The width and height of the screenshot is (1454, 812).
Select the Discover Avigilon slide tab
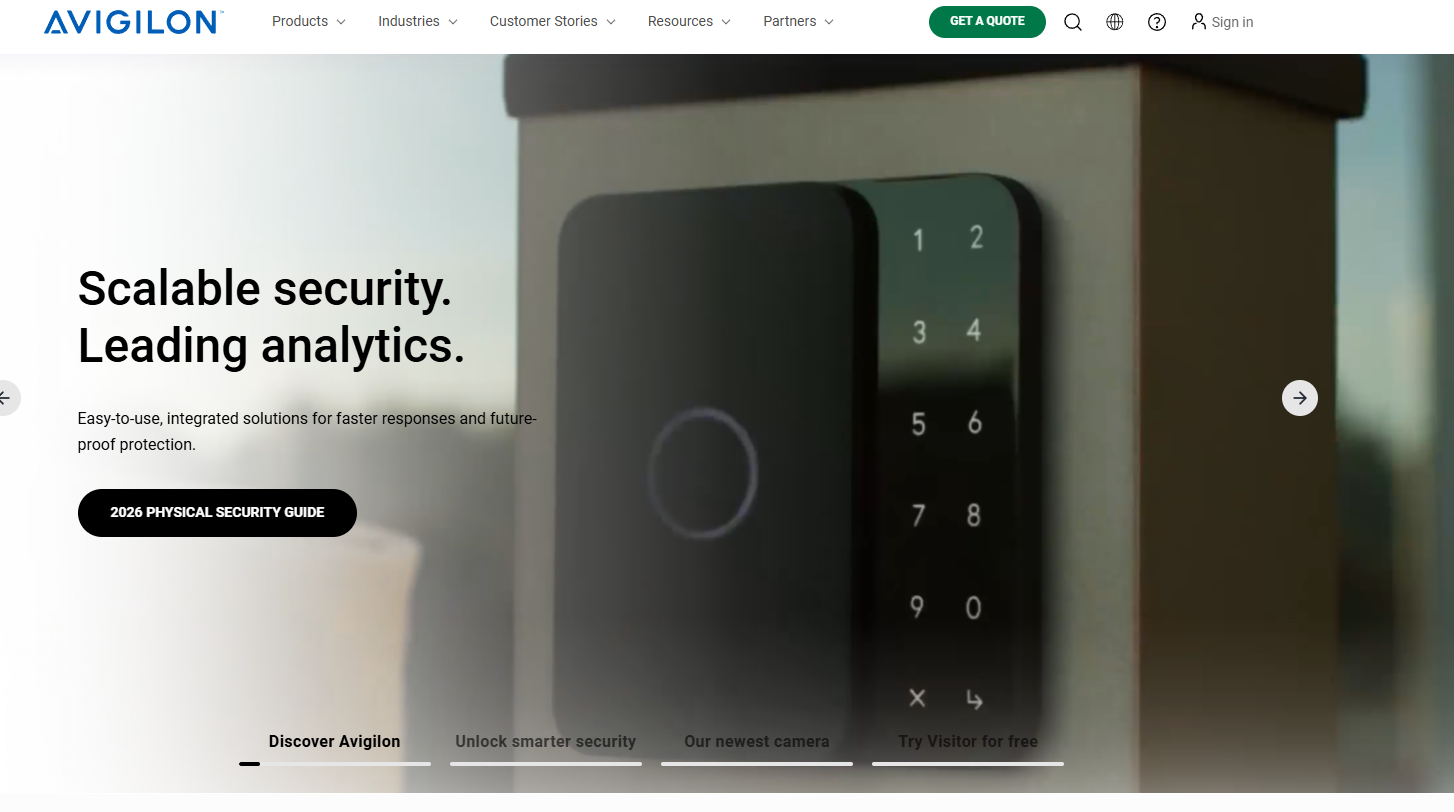click(334, 742)
